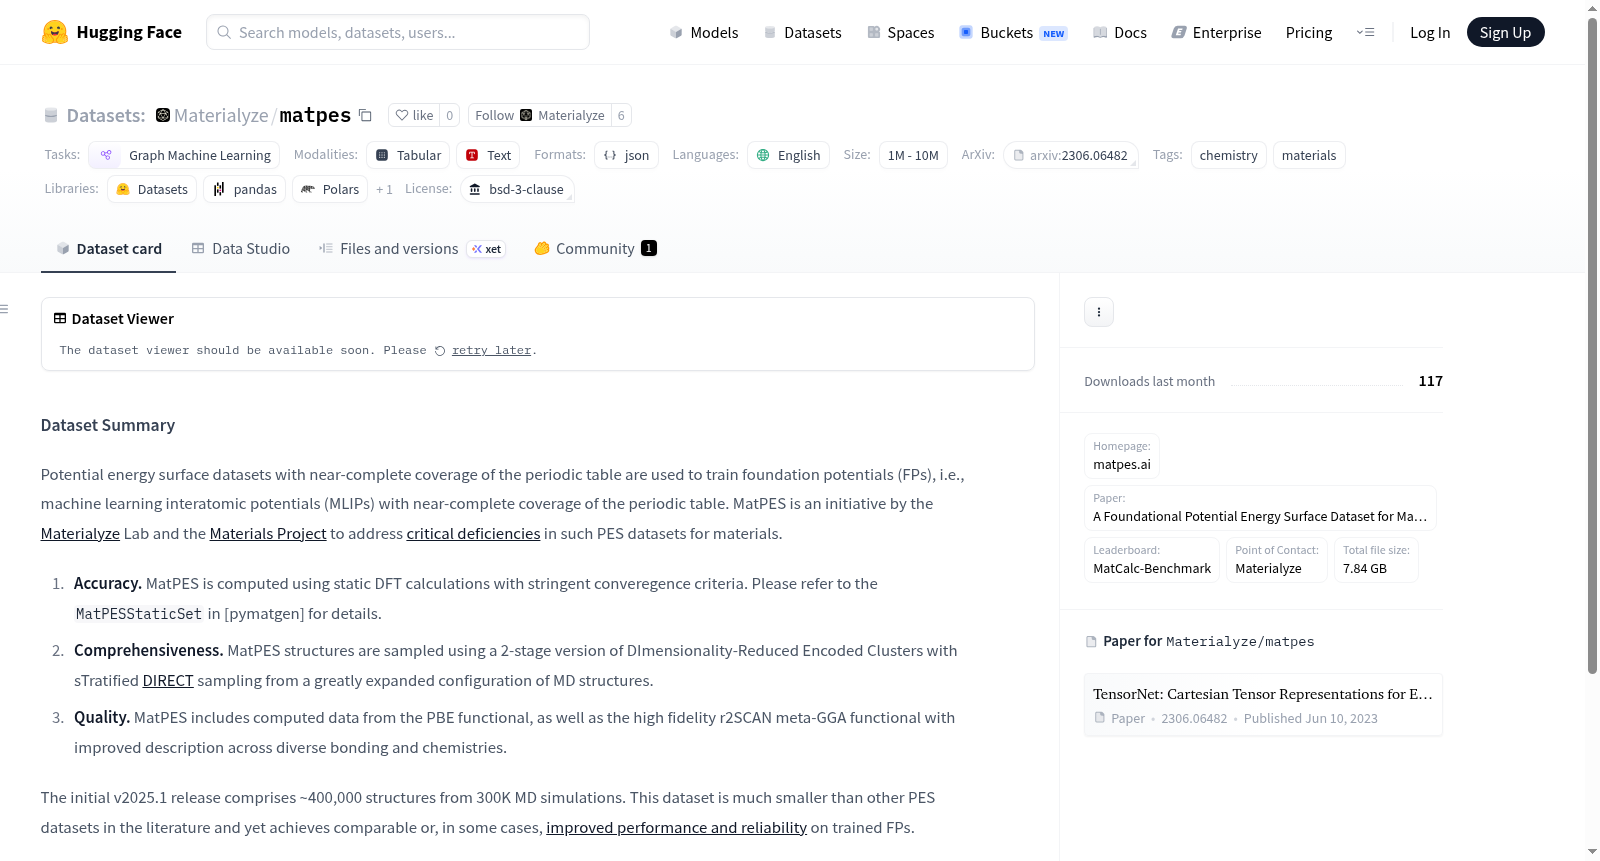The height and width of the screenshot is (861, 1600).
Task: Click the matpes.ai homepage value
Action: click(x=1122, y=464)
